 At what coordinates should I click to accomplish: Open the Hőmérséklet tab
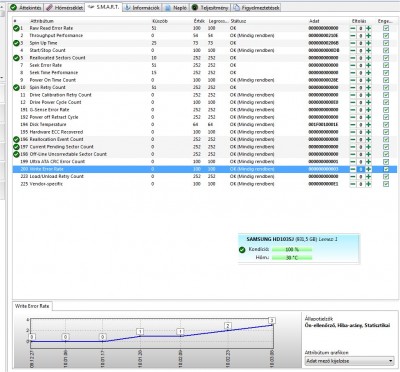click(x=64, y=7)
